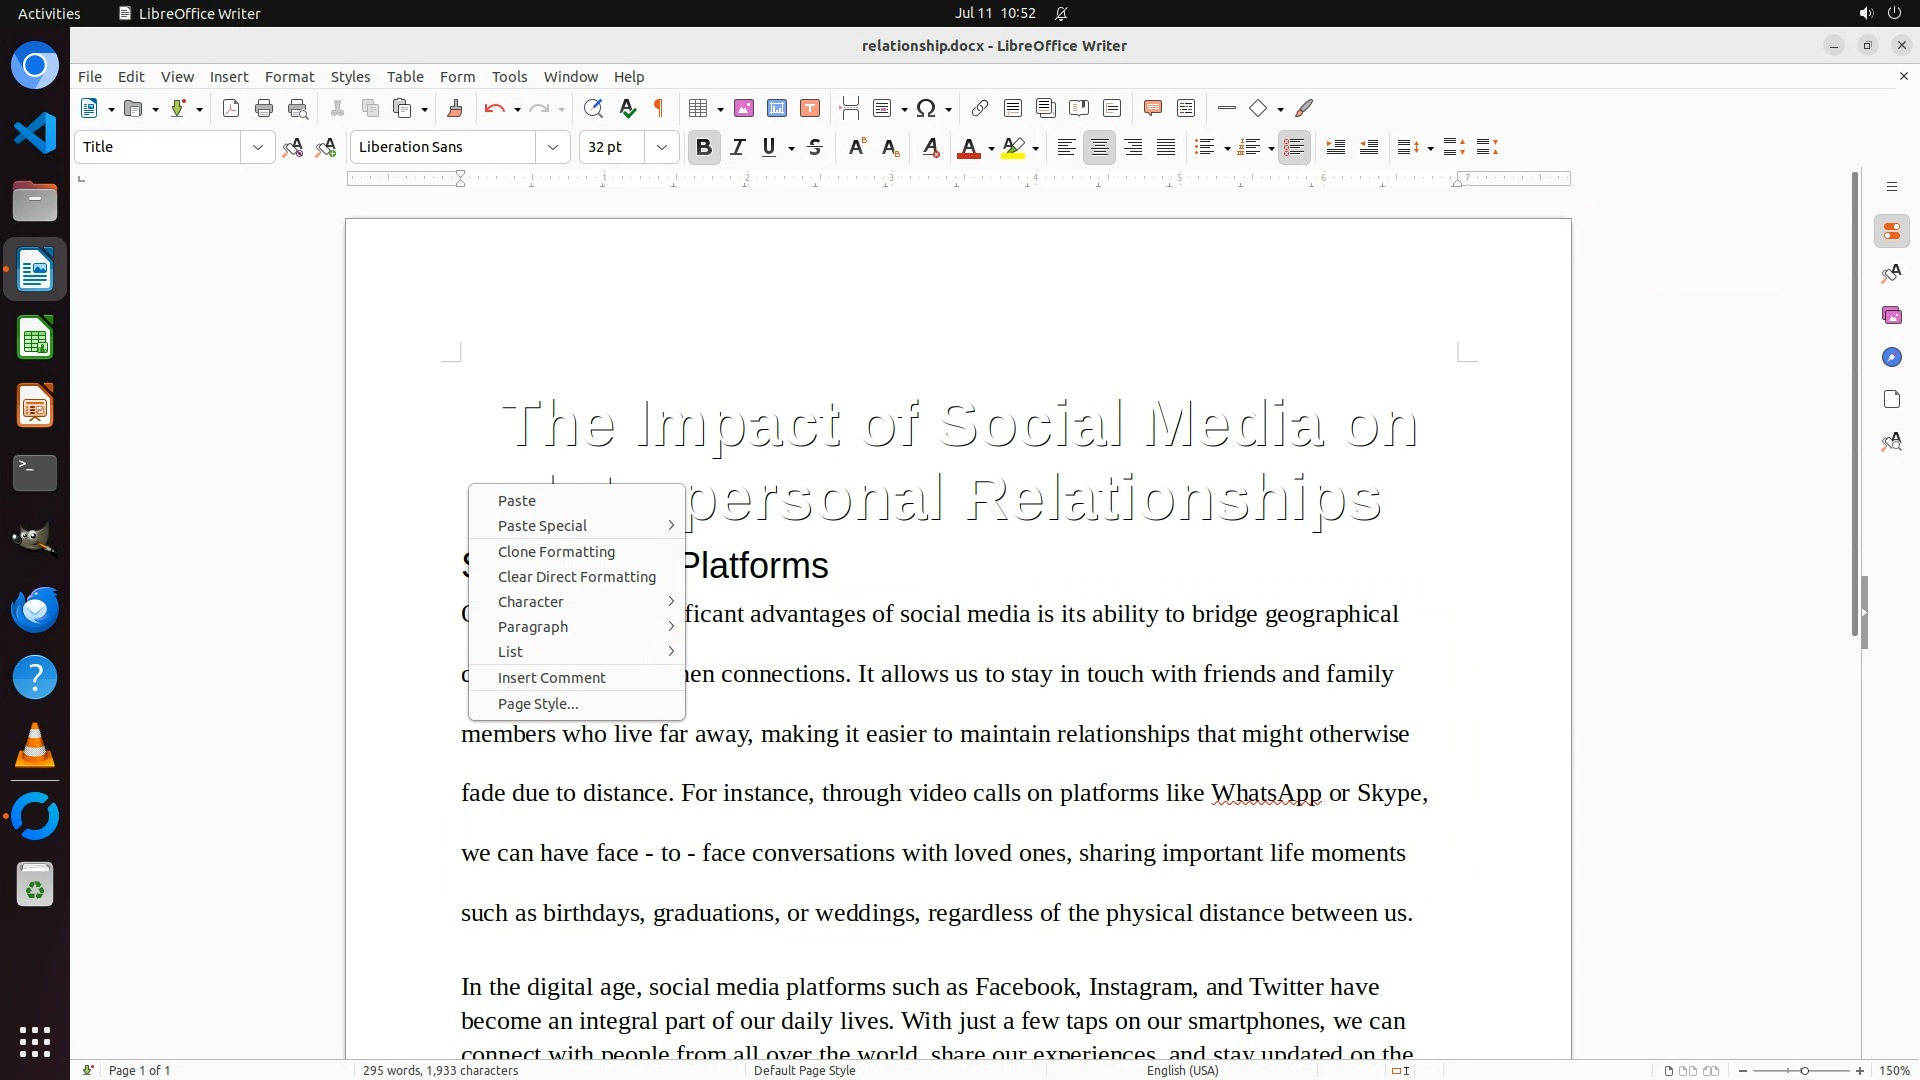Open Thunderbird from the dock
Screen dimensions: 1920x1080
(35, 609)
